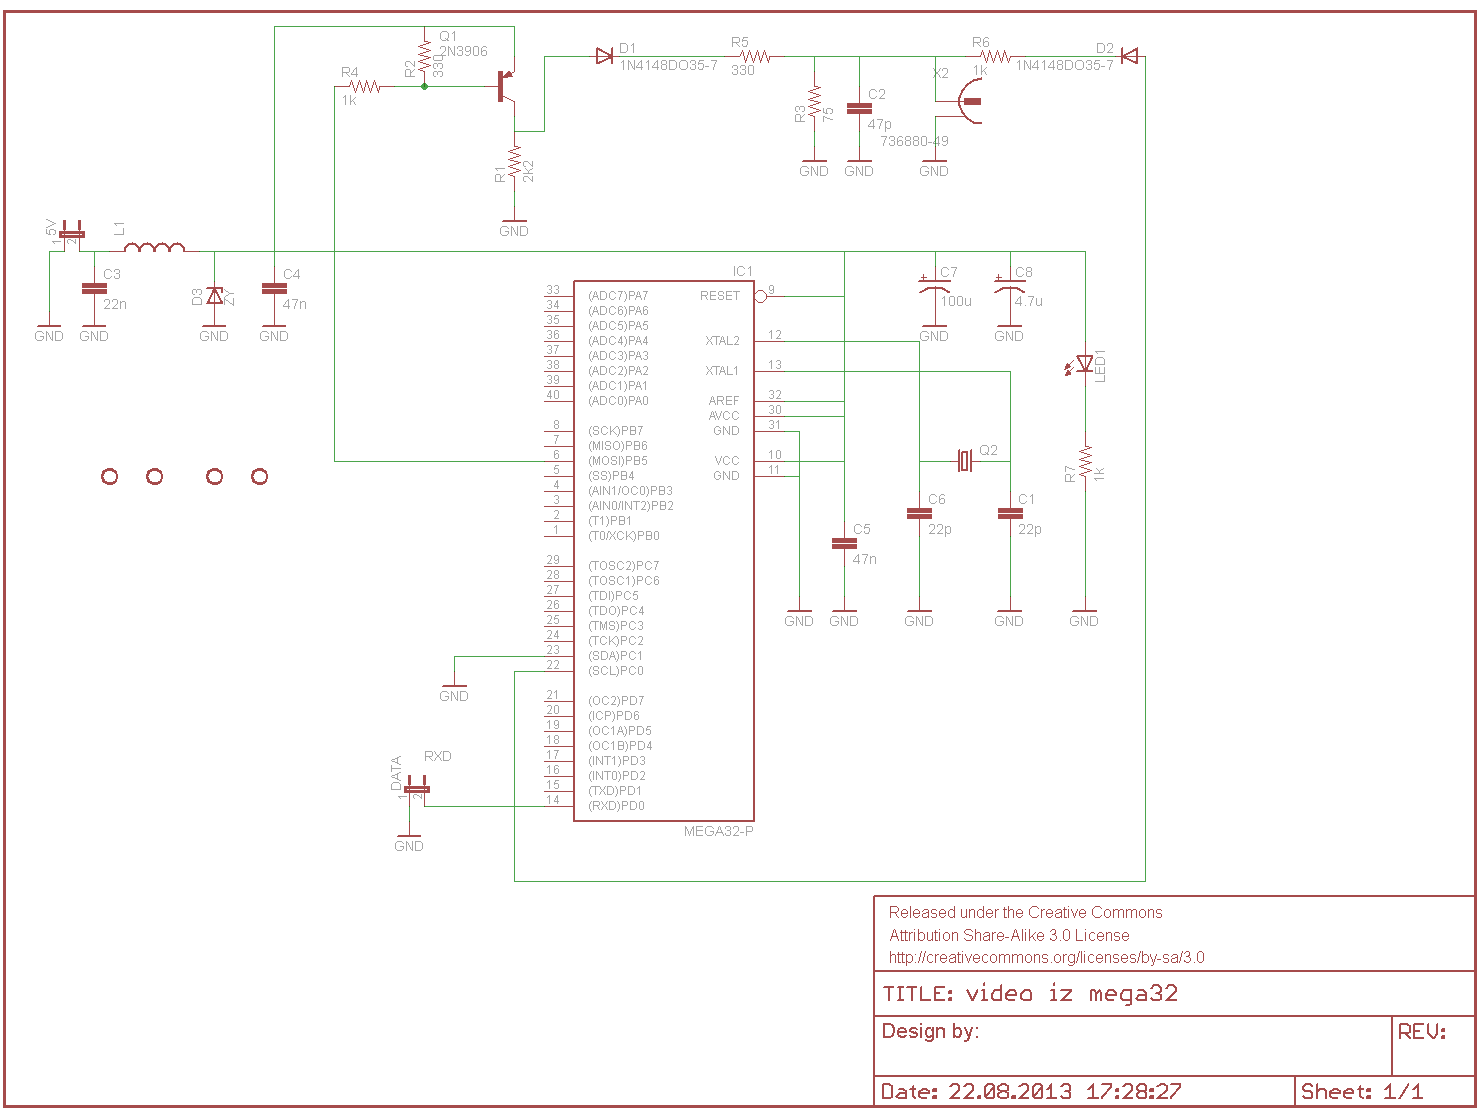Select the Q2 crystal symbol
This screenshot has height=1111, width=1477.
pos(964,461)
